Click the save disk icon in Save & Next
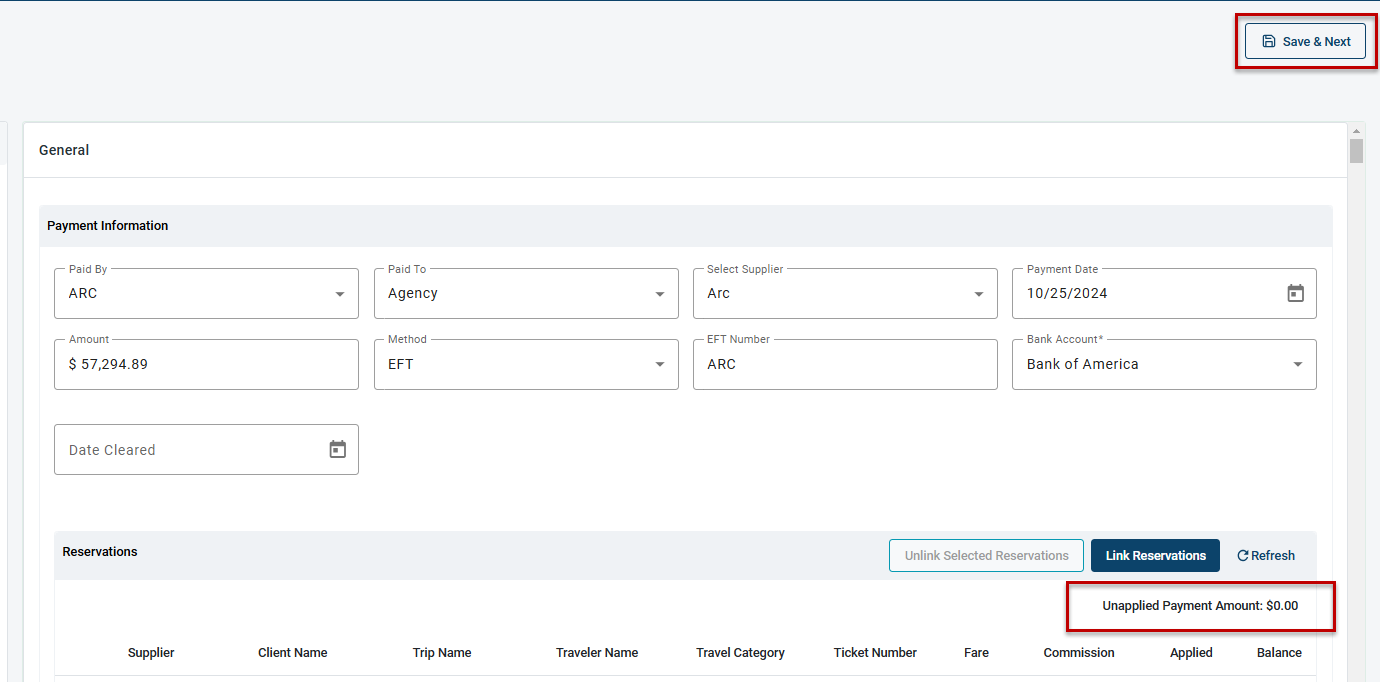Viewport: 1380px width, 682px height. pos(1270,41)
